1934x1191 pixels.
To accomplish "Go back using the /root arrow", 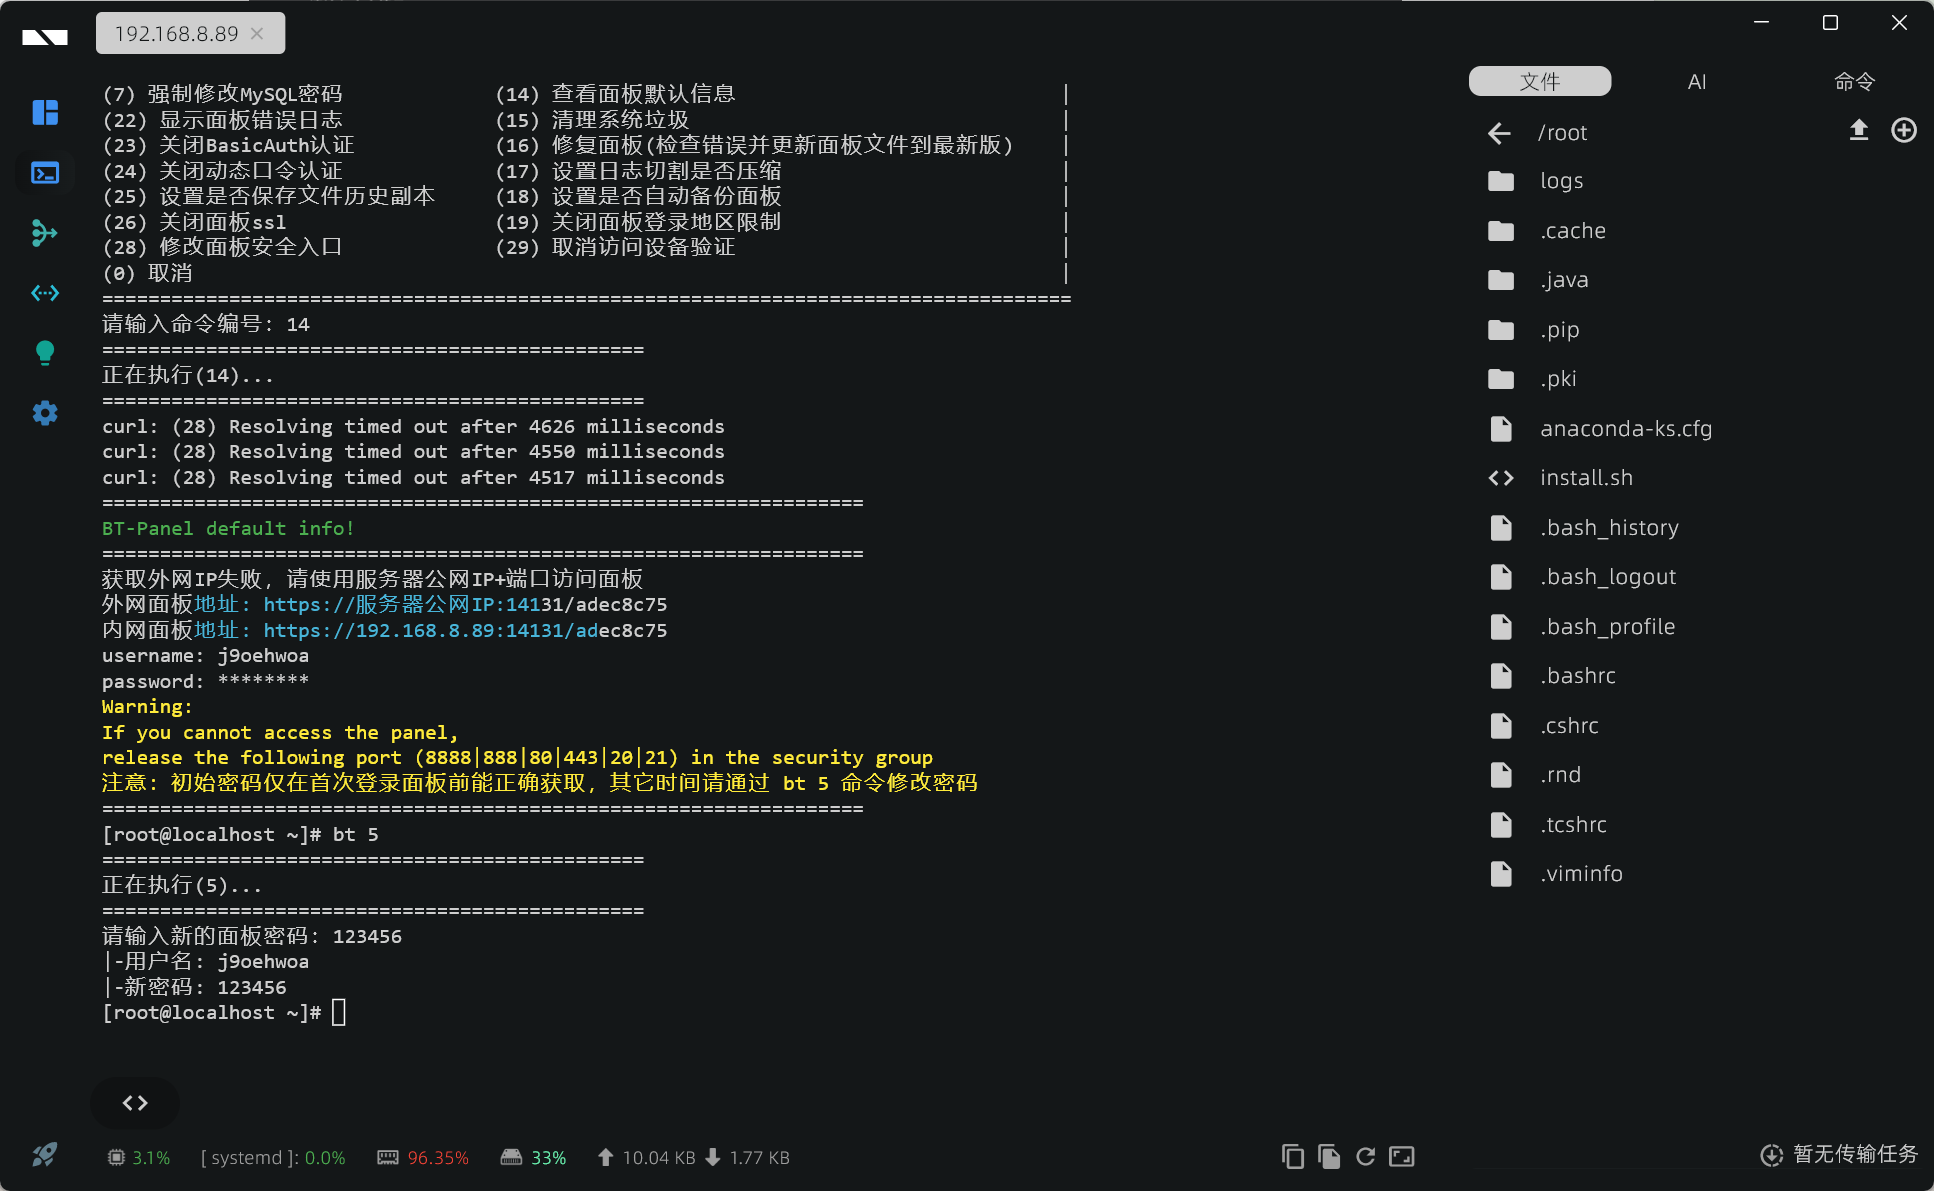I will pos(1498,133).
